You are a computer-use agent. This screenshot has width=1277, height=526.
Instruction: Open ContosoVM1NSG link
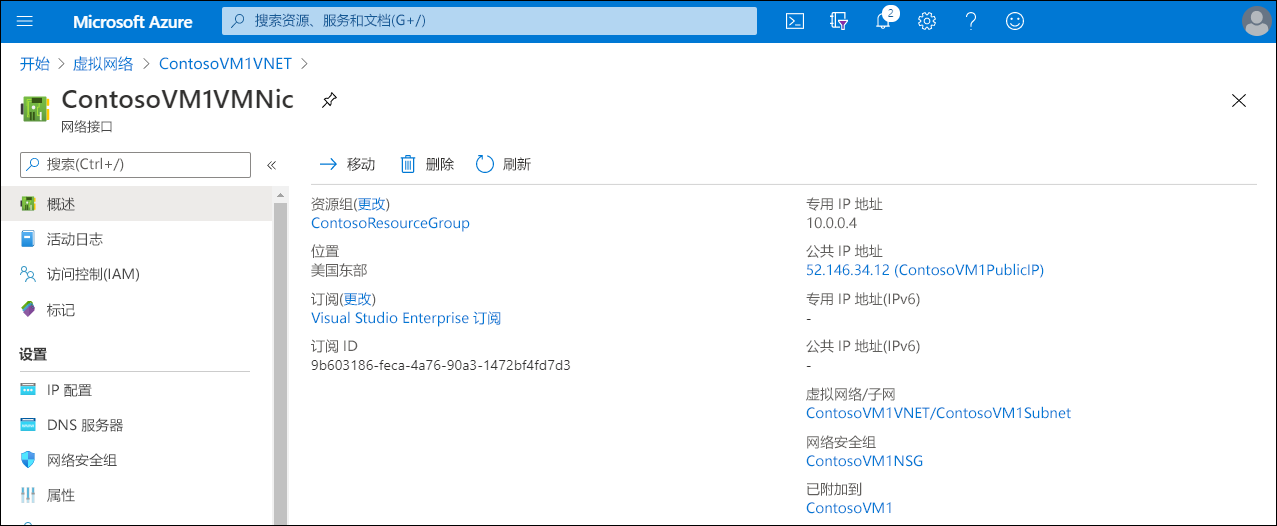(x=864, y=461)
